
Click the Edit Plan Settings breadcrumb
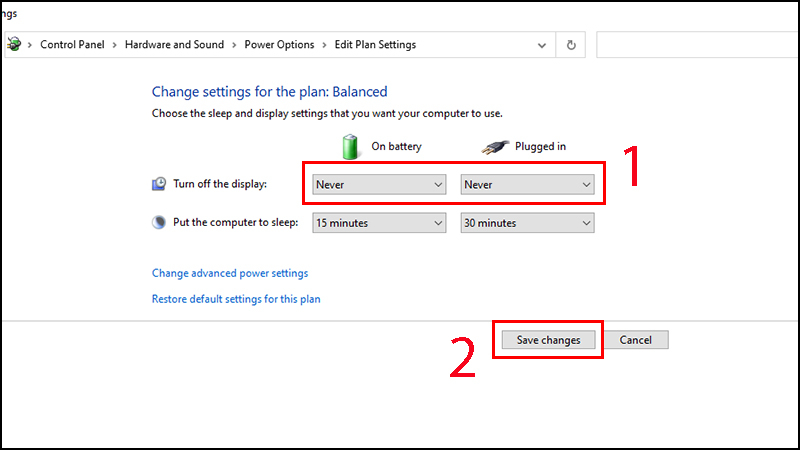coord(375,45)
